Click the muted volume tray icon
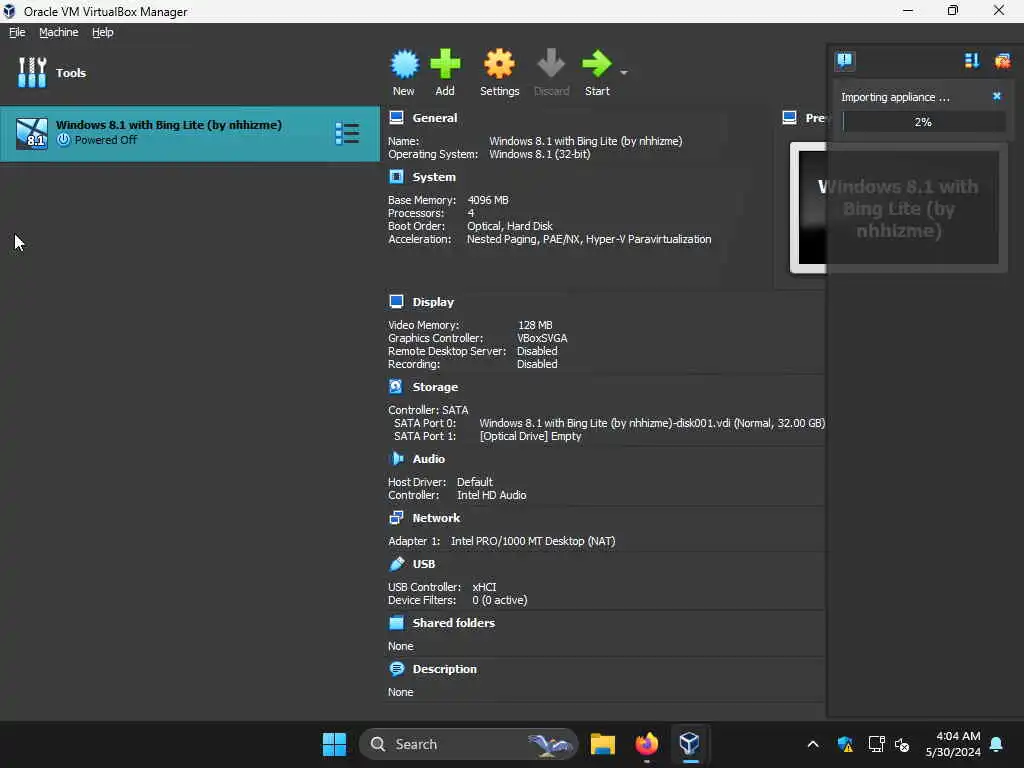 coord(903,744)
